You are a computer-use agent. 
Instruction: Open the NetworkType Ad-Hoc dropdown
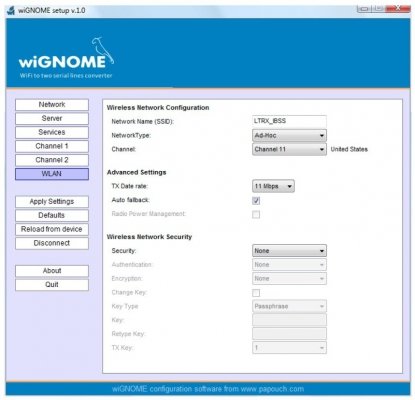[289, 136]
